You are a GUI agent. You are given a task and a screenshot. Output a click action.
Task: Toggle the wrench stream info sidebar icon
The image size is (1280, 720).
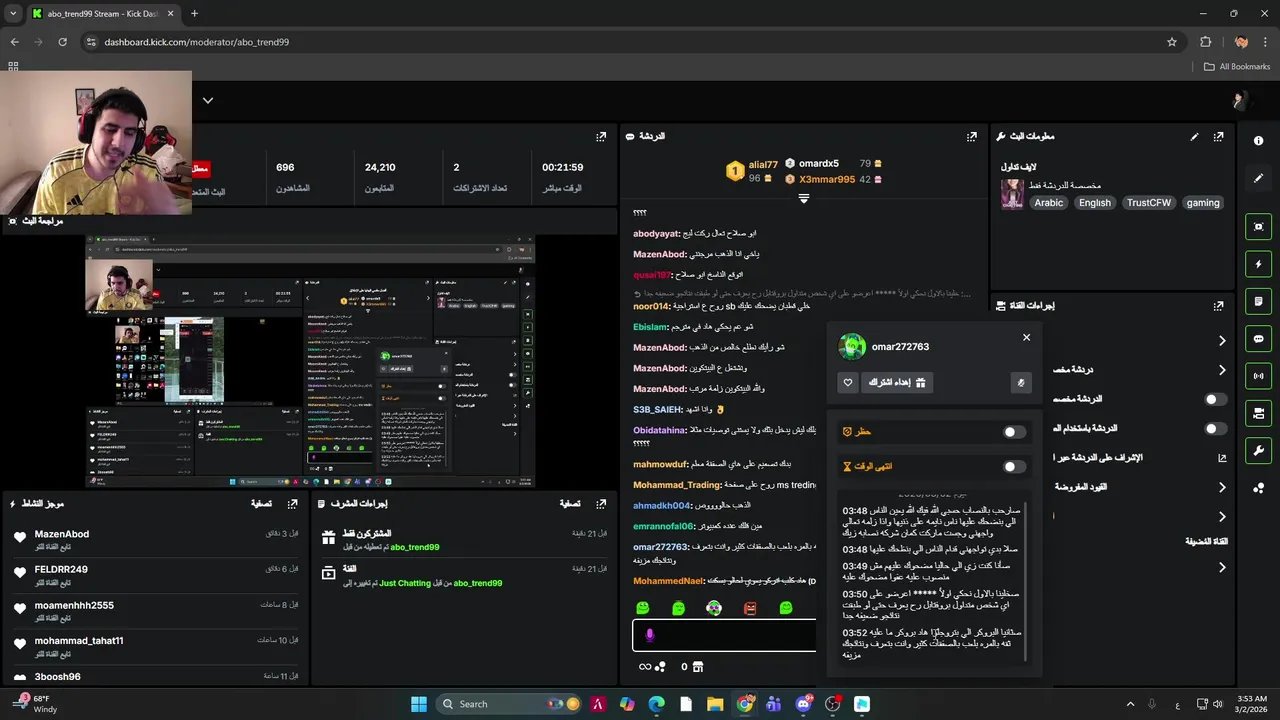(x=1258, y=450)
